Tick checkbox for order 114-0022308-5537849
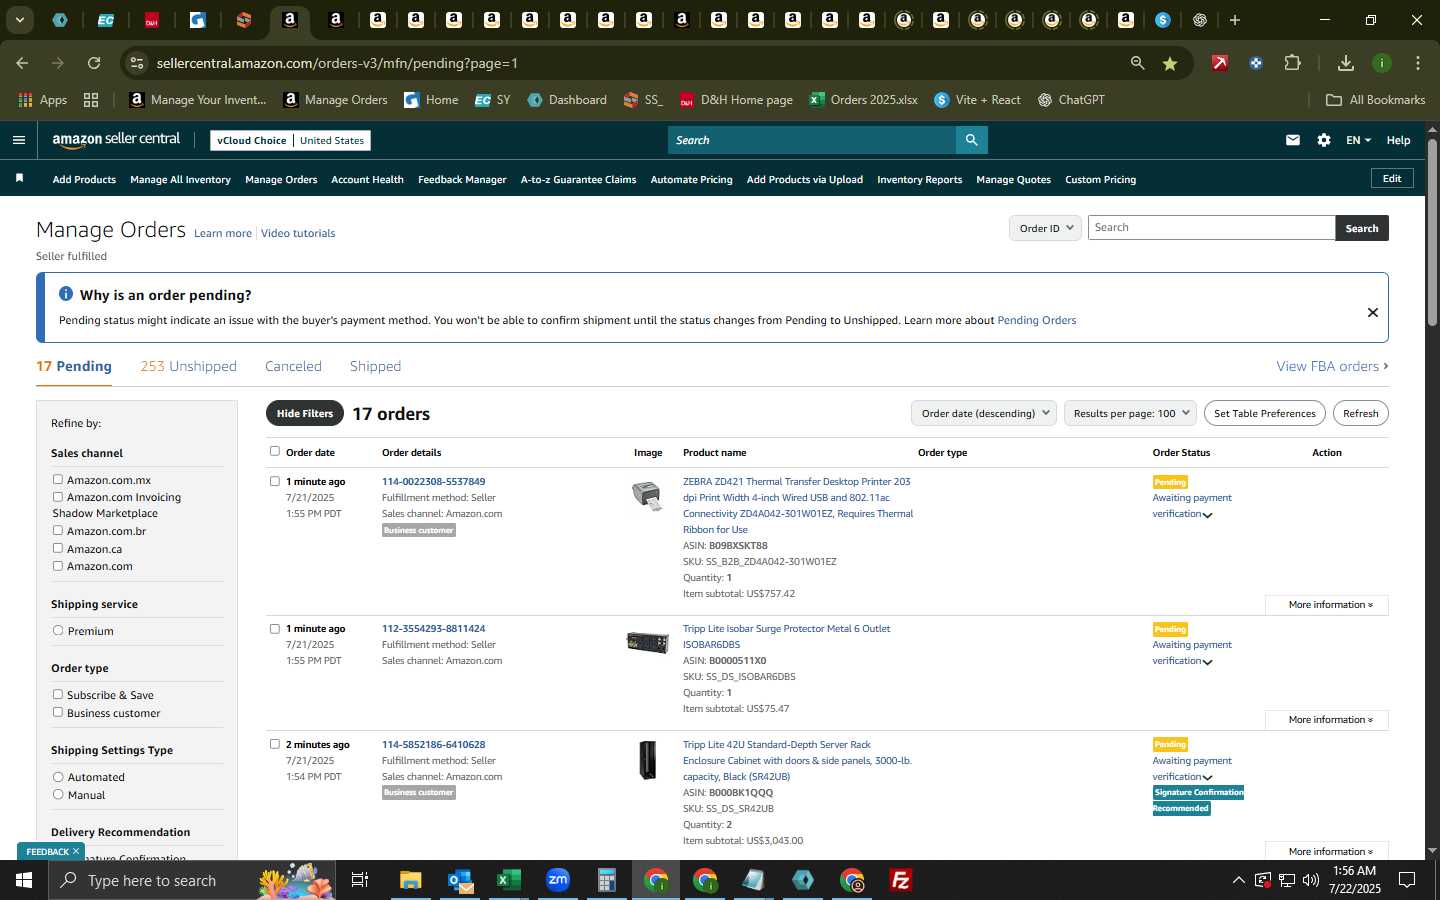This screenshot has height=900, width=1440. [275, 481]
